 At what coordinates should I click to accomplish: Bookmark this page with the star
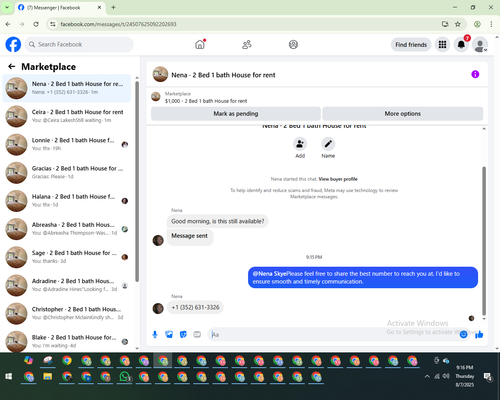pos(458,24)
